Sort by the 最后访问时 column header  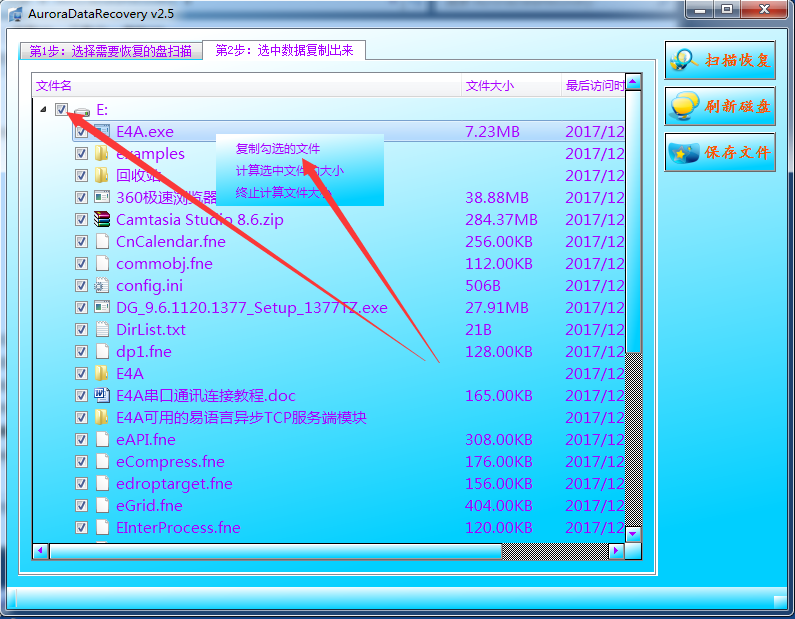594,86
